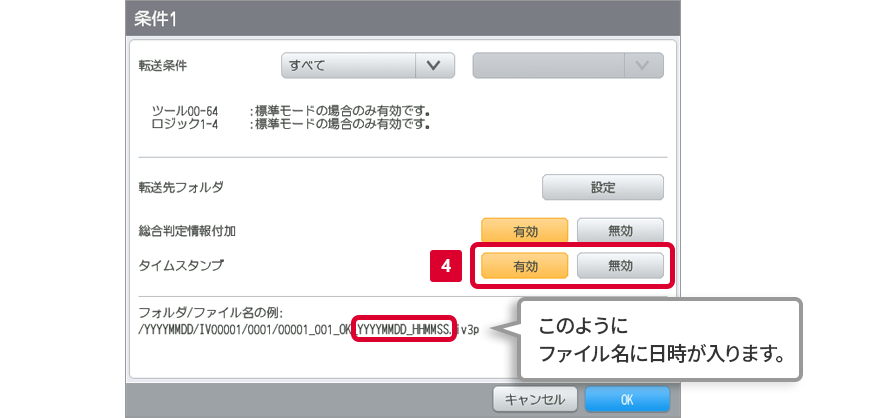
Task: Open 転送先フォルダ 設定 button
Action: coord(602,187)
